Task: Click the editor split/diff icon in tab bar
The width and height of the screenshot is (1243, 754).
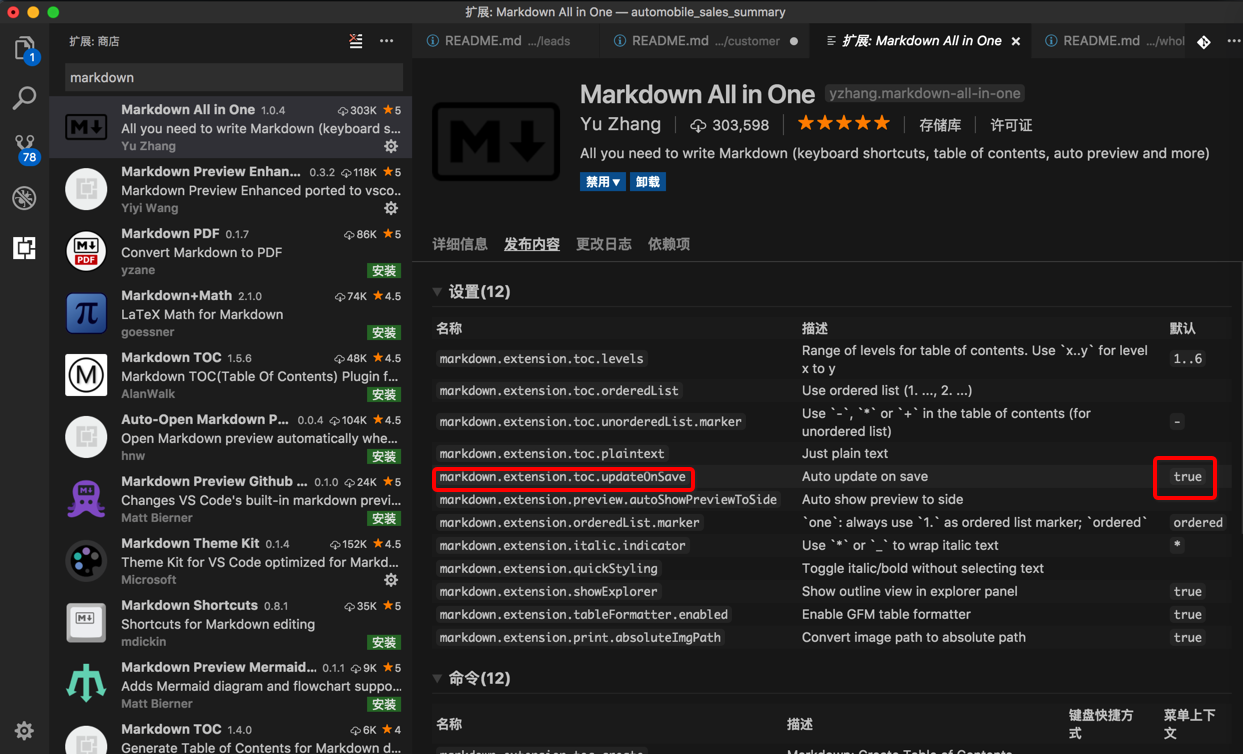Action: (x=1204, y=42)
